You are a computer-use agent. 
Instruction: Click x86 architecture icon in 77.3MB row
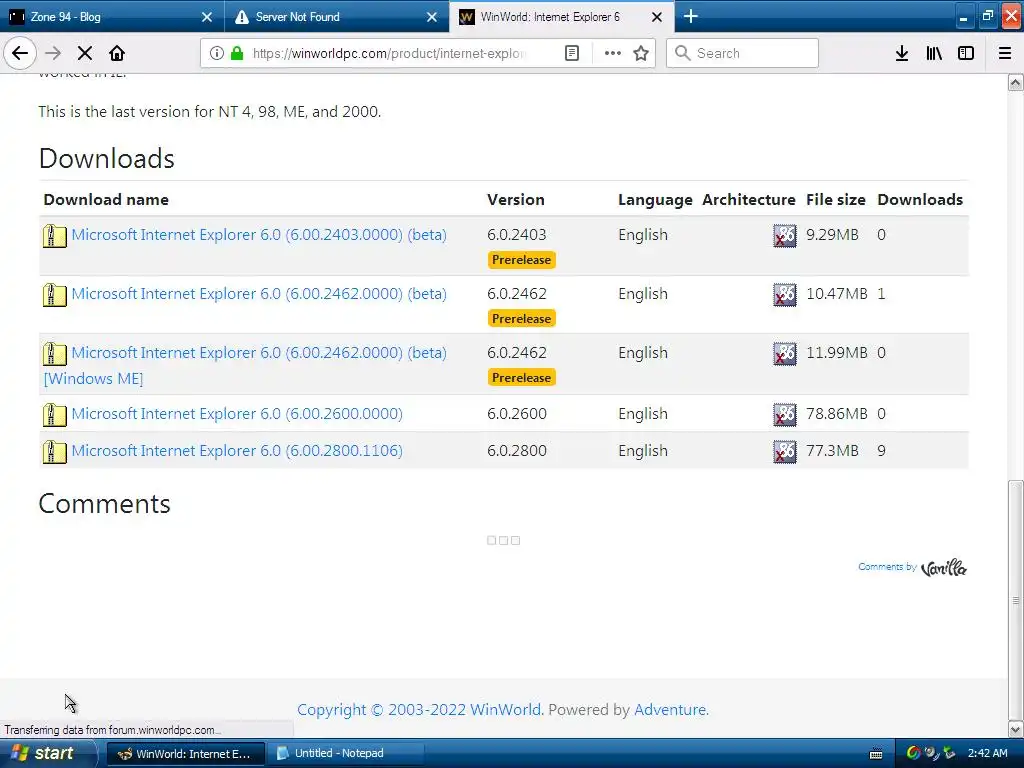coord(784,451)
